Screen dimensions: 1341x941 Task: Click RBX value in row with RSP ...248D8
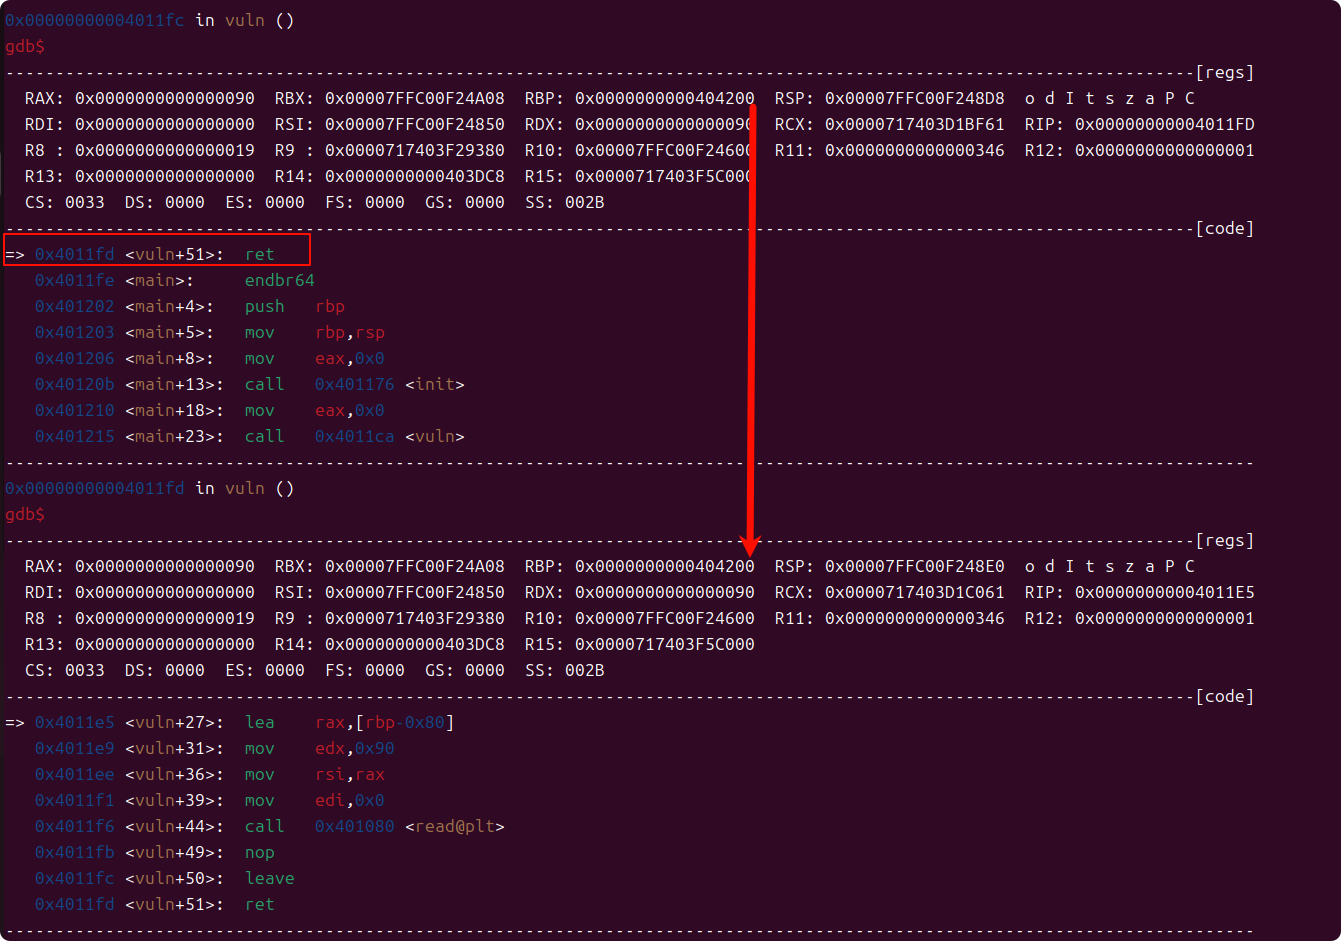pos(415,98)
